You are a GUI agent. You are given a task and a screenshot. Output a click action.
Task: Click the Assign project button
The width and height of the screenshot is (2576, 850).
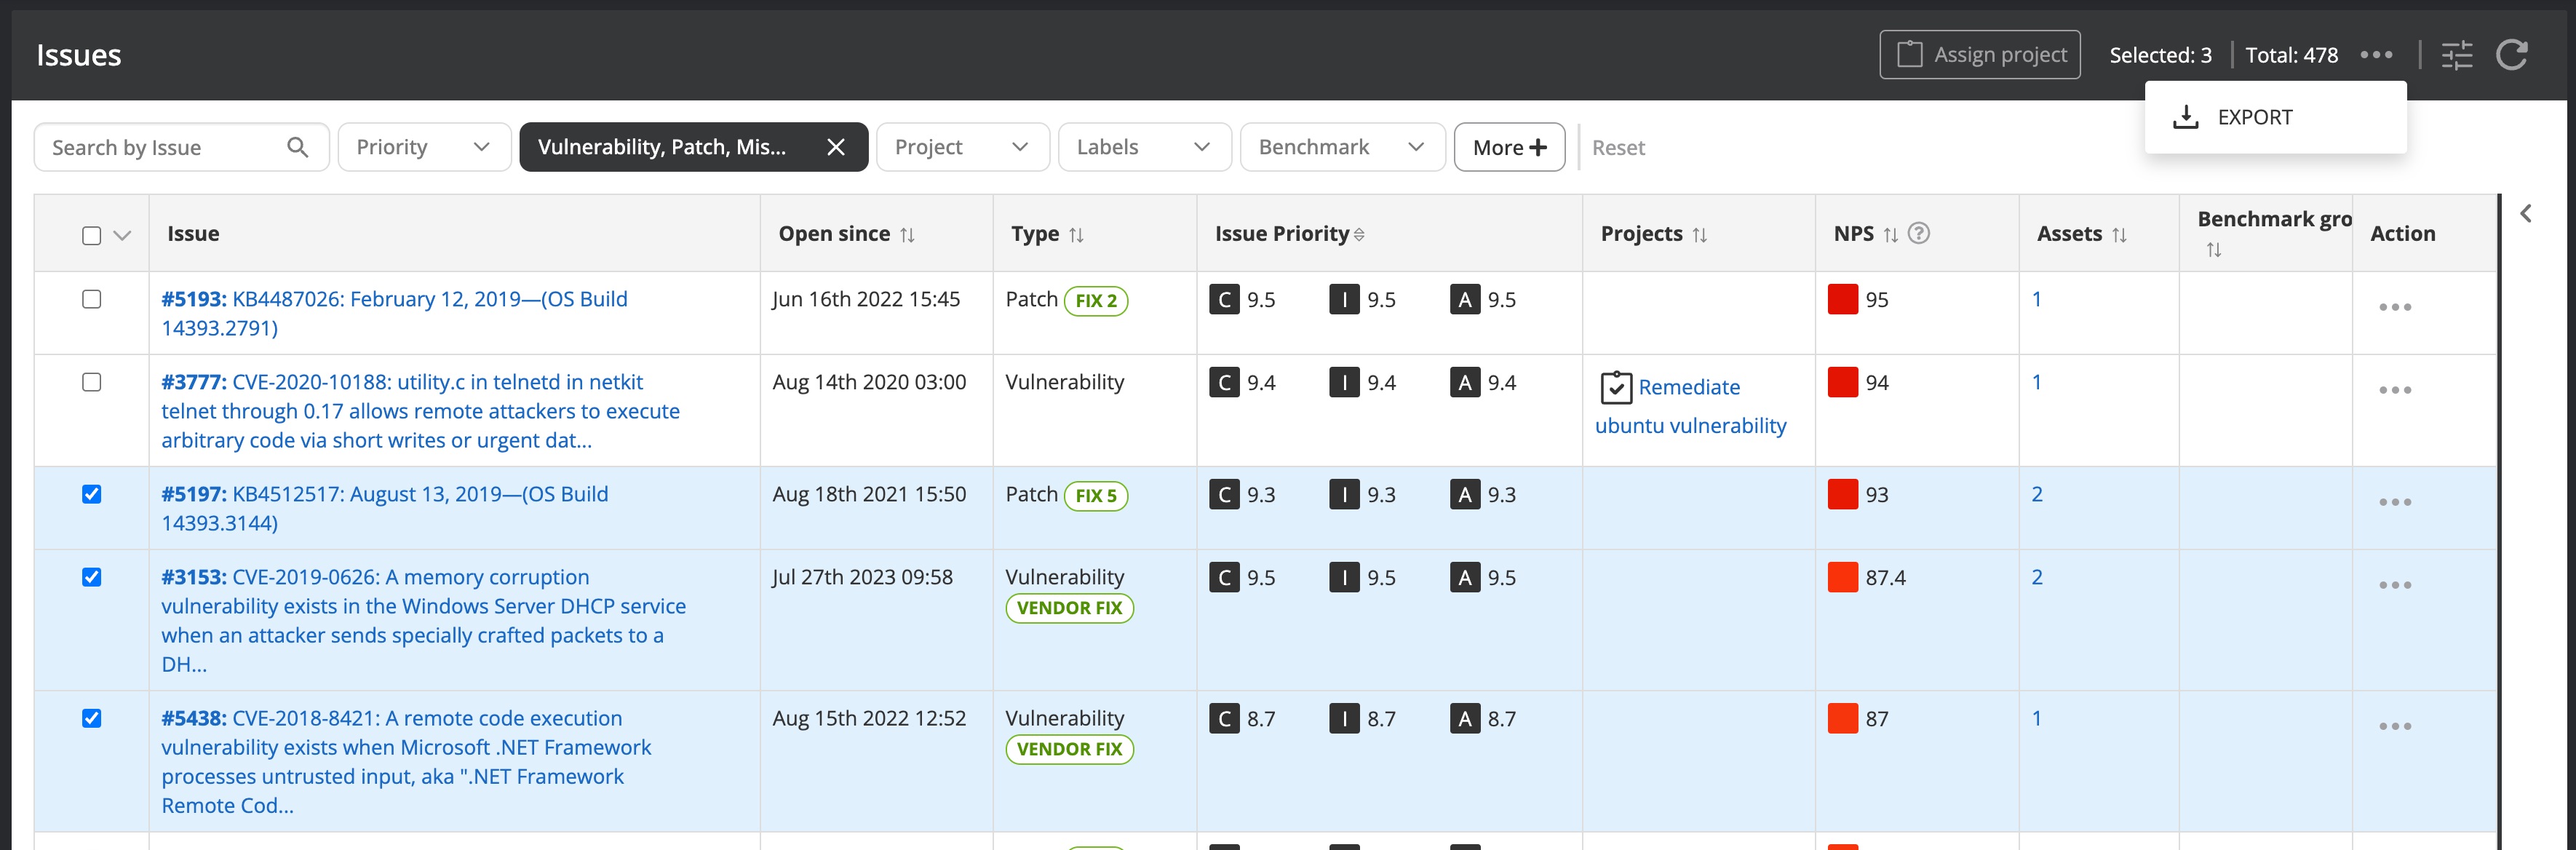coord(1979,55)
